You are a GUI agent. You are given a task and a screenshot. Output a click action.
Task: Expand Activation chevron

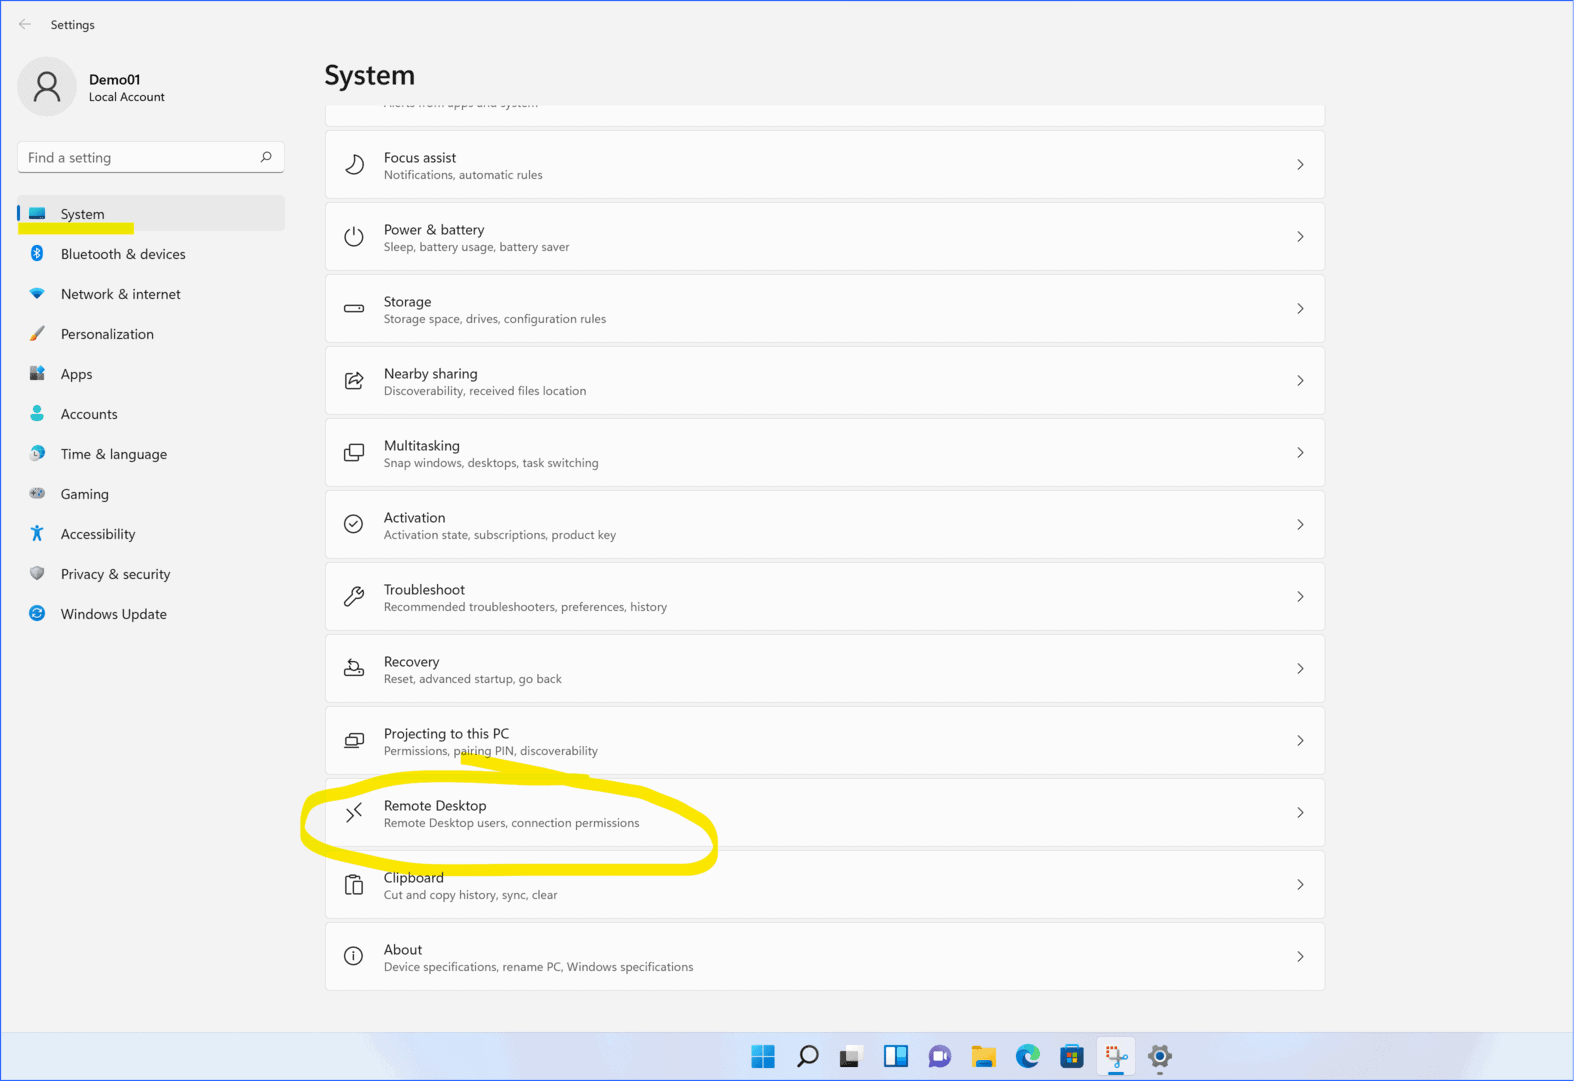click(1300, 525)
